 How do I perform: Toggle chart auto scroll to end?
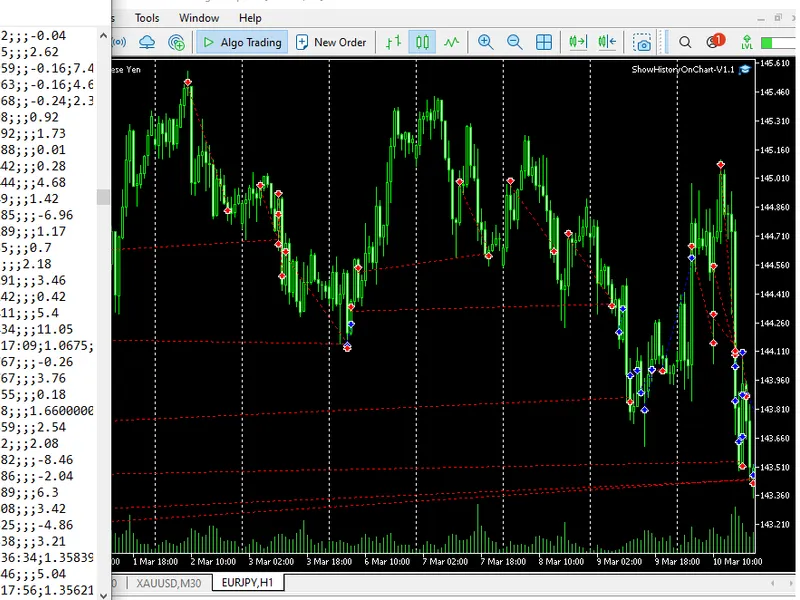[x=578, y=42]
